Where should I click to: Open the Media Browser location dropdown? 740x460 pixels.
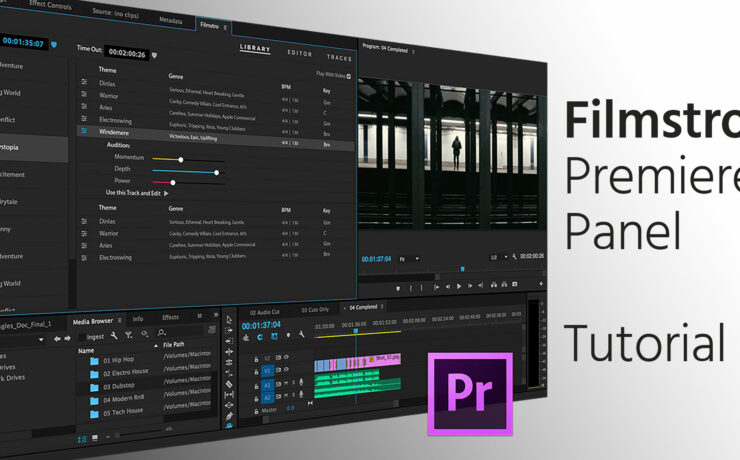tap(41, 339)
